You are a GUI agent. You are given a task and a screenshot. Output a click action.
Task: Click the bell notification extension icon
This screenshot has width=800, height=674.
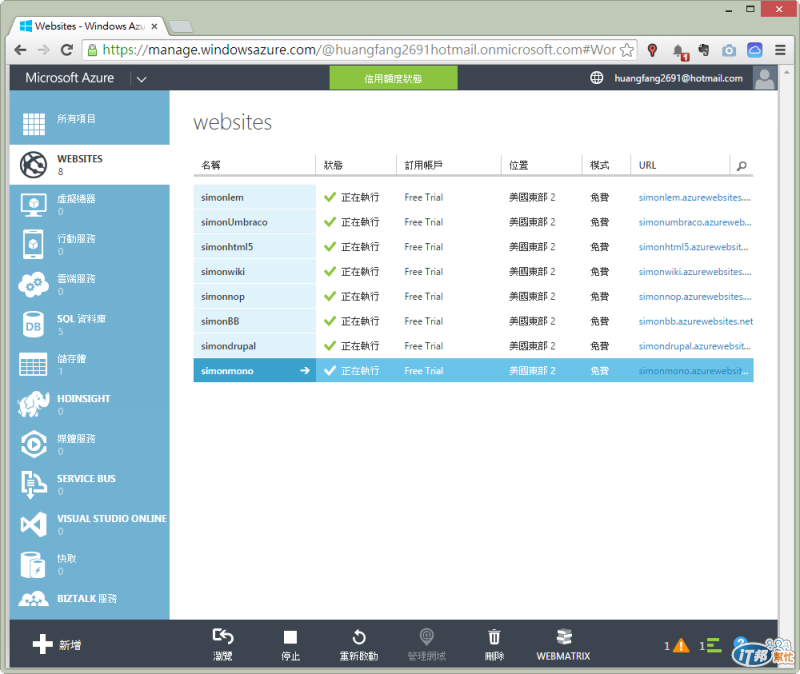coord(680,52)
